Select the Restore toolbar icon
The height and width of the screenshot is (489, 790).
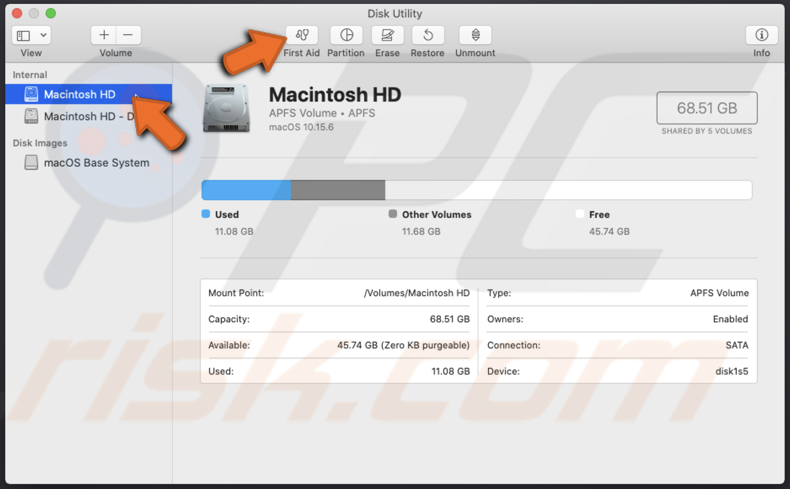coord(427,35)
